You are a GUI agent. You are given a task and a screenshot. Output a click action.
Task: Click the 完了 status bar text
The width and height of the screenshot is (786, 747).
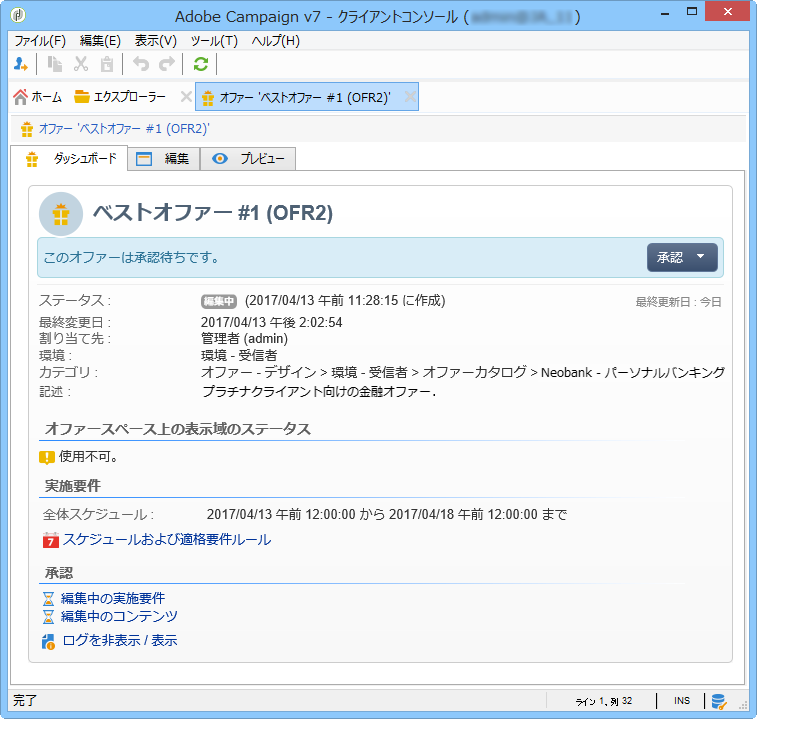25,701
